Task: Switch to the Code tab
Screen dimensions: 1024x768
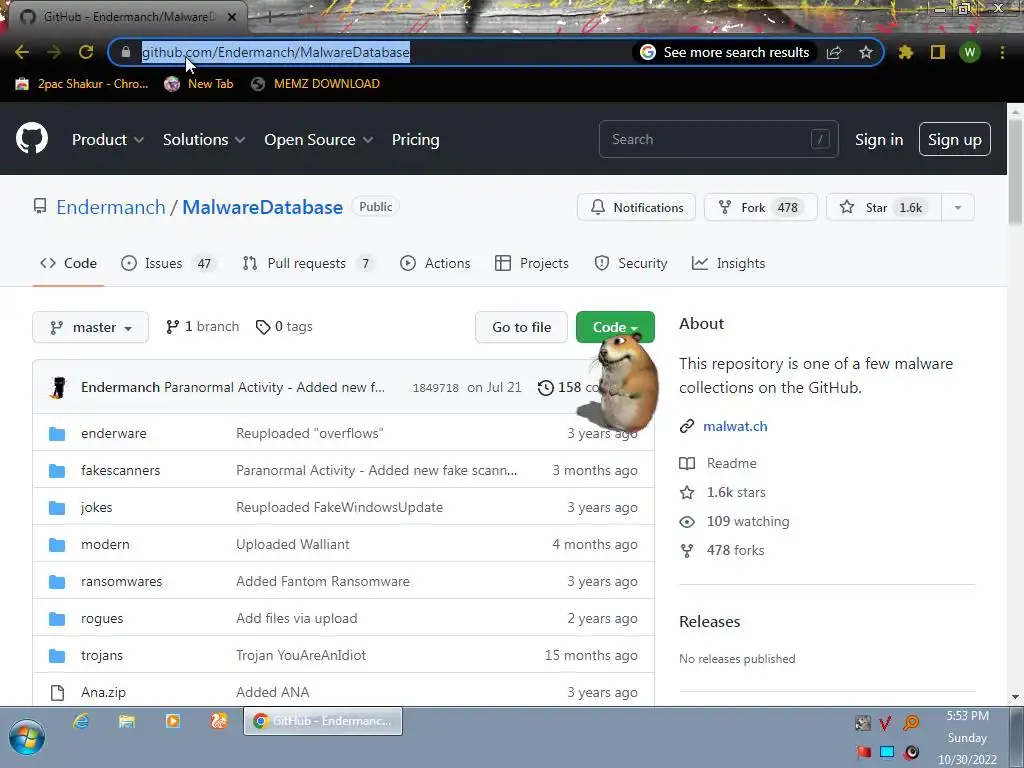Action: coord(69,263)
